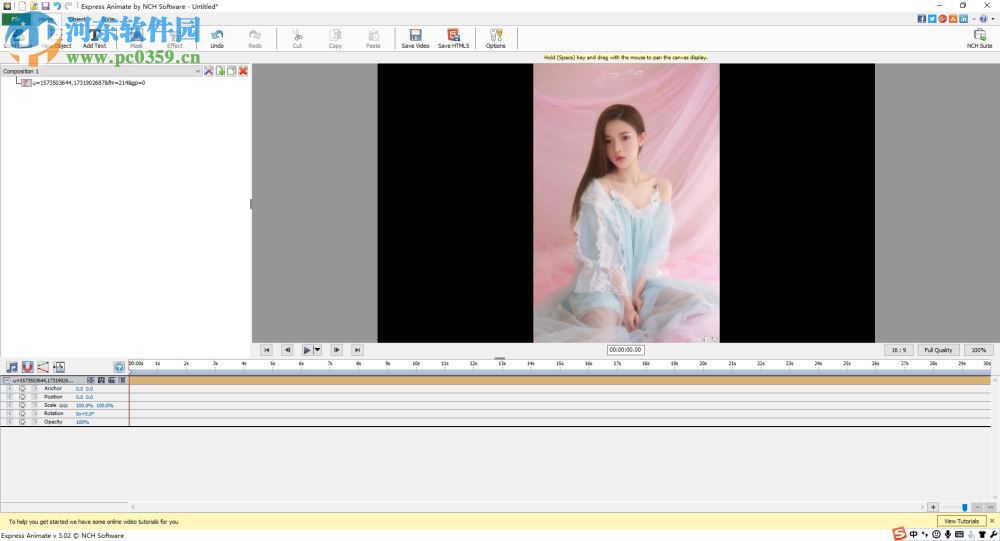The height and width of the screenshot is (541, 1000).
Task: Open the Full Quality dropdown
Action: [x=938, y=350]
